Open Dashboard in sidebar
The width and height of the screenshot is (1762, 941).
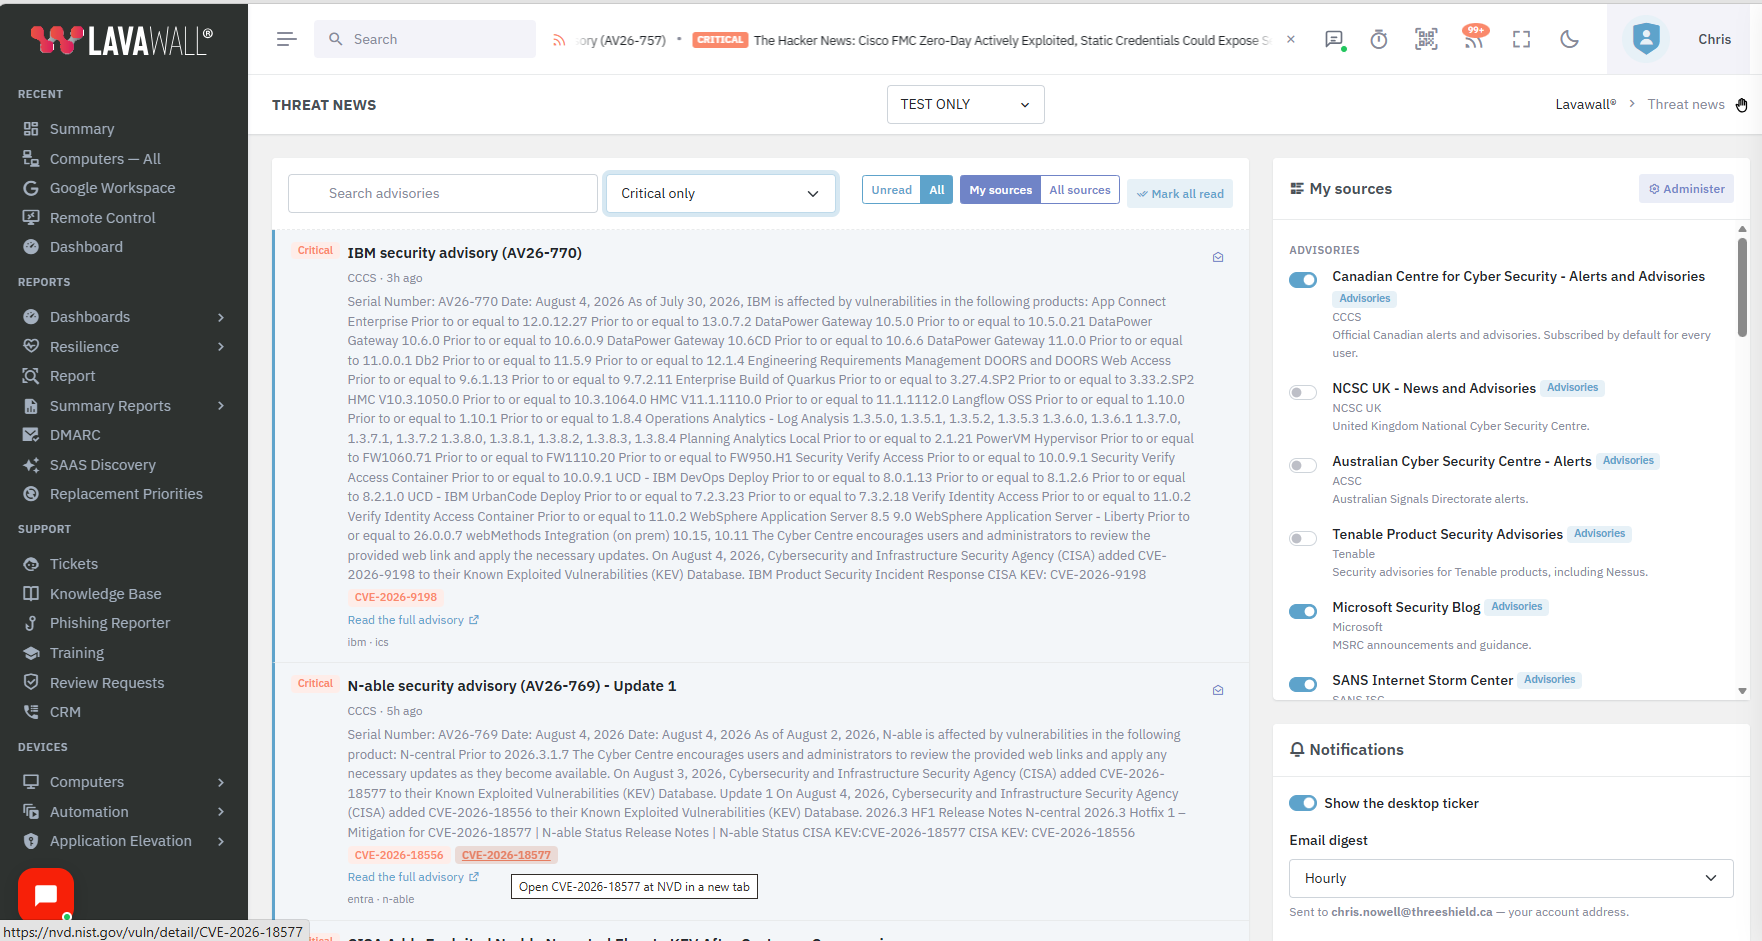(x=86, y=247)
